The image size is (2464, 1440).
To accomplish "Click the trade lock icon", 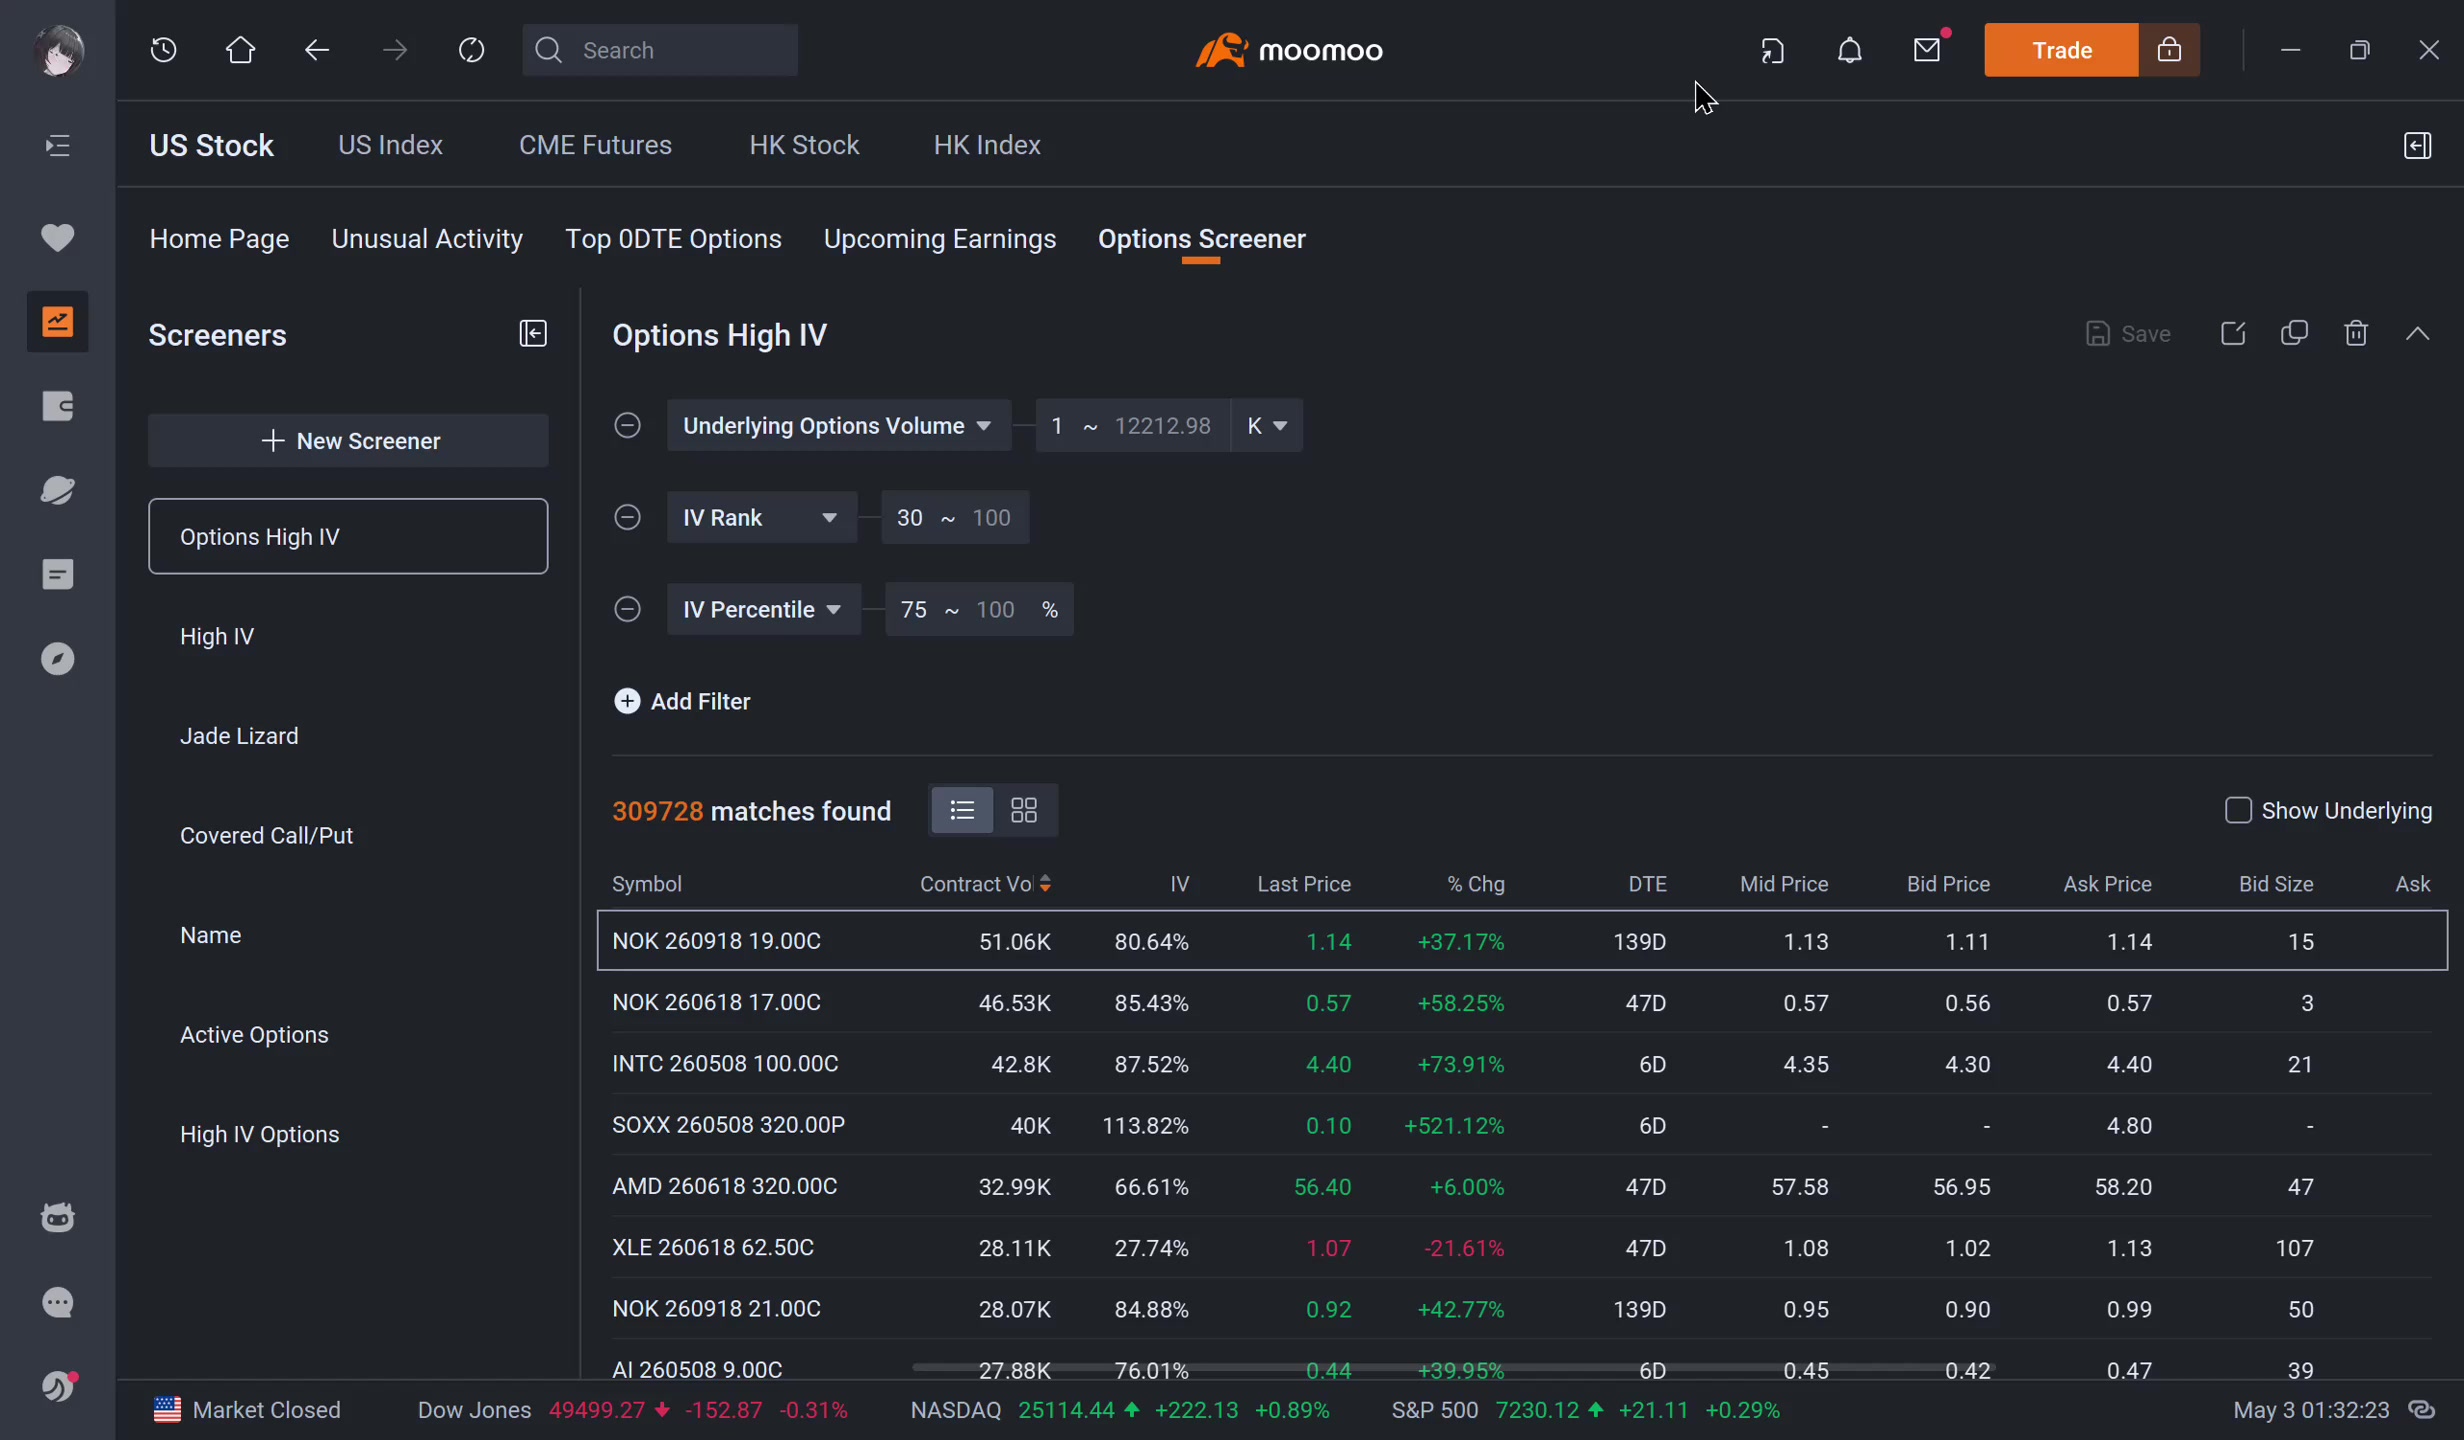I will point(2169,50).
